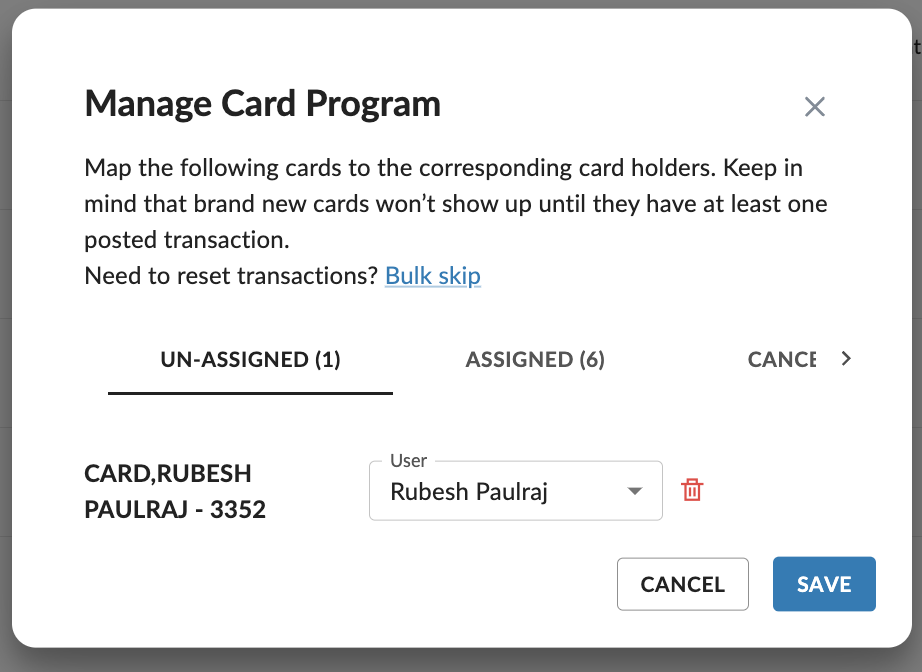
Task: Click the CANCEL button
Action: [683, 584]
